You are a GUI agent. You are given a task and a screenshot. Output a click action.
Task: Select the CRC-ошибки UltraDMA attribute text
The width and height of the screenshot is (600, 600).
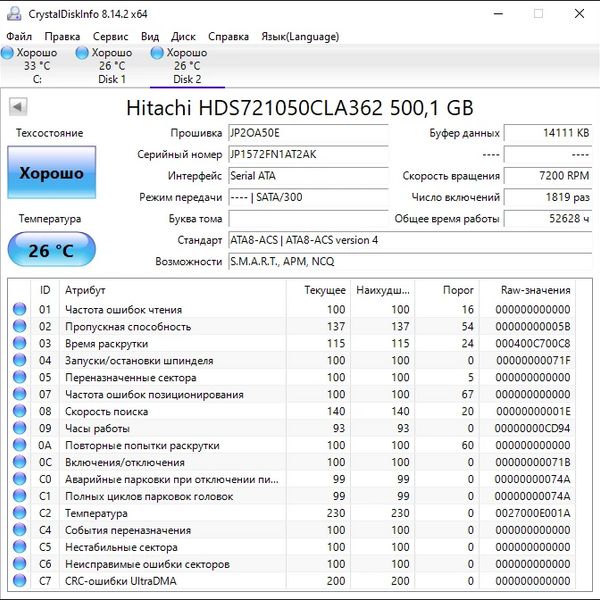pos(121,581)
